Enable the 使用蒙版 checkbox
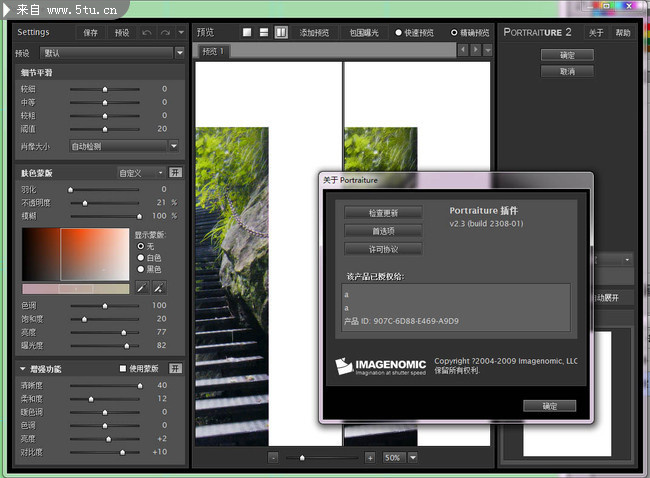 coord(123,369)
